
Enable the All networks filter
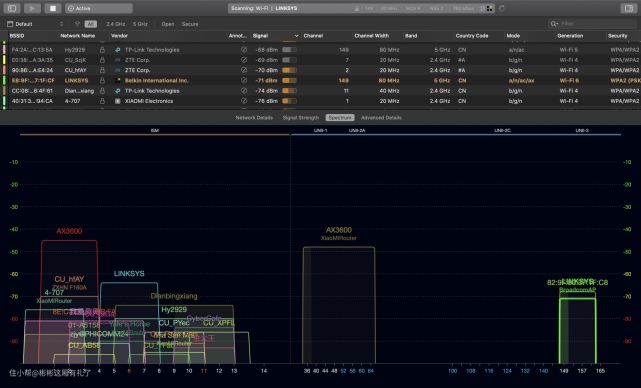(x=91, y=24)
